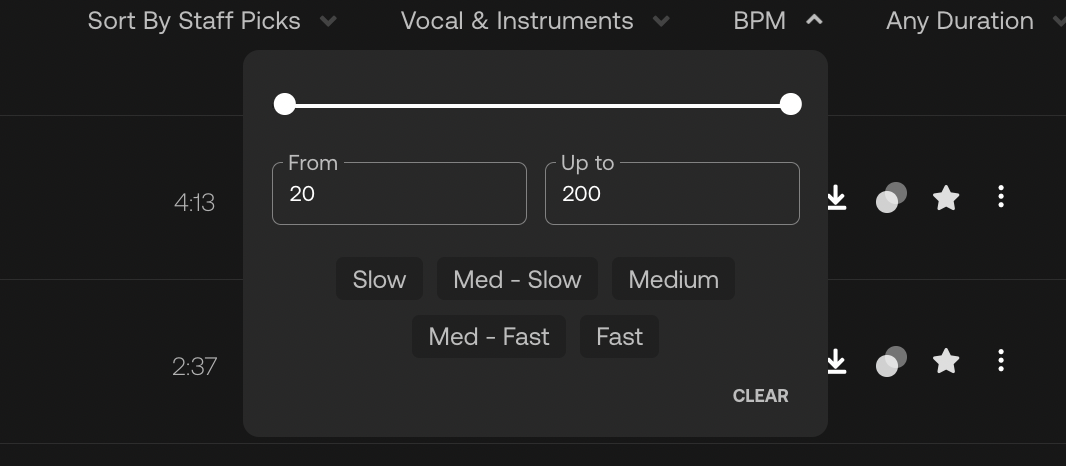Select the Fast tempo chip
The height and width of the screenshot is (466, 1066).
(619, 337)
